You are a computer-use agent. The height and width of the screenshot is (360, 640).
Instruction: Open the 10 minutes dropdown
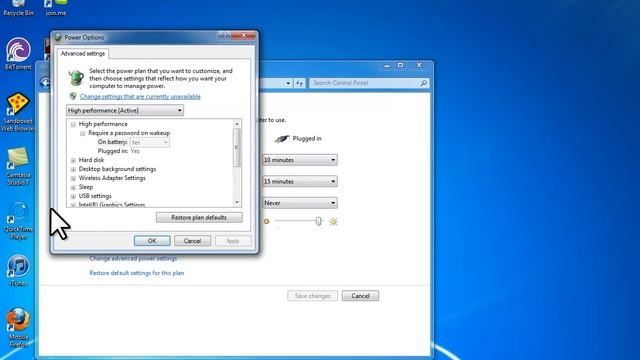click(x=300, y=160)
